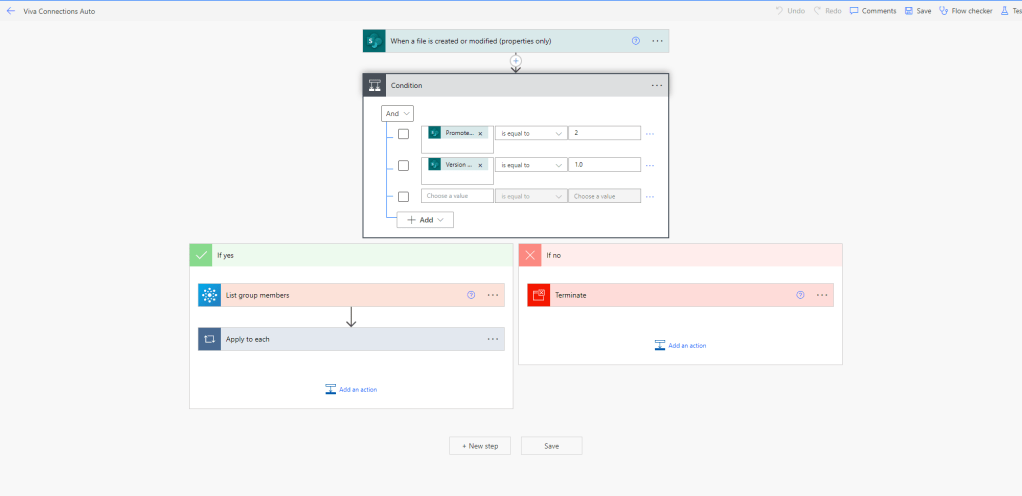The width and height of the screenshot is (1022, 496).
Task: Check the Promoted state condition row checkbox
Action: click(x=403, y=134)
